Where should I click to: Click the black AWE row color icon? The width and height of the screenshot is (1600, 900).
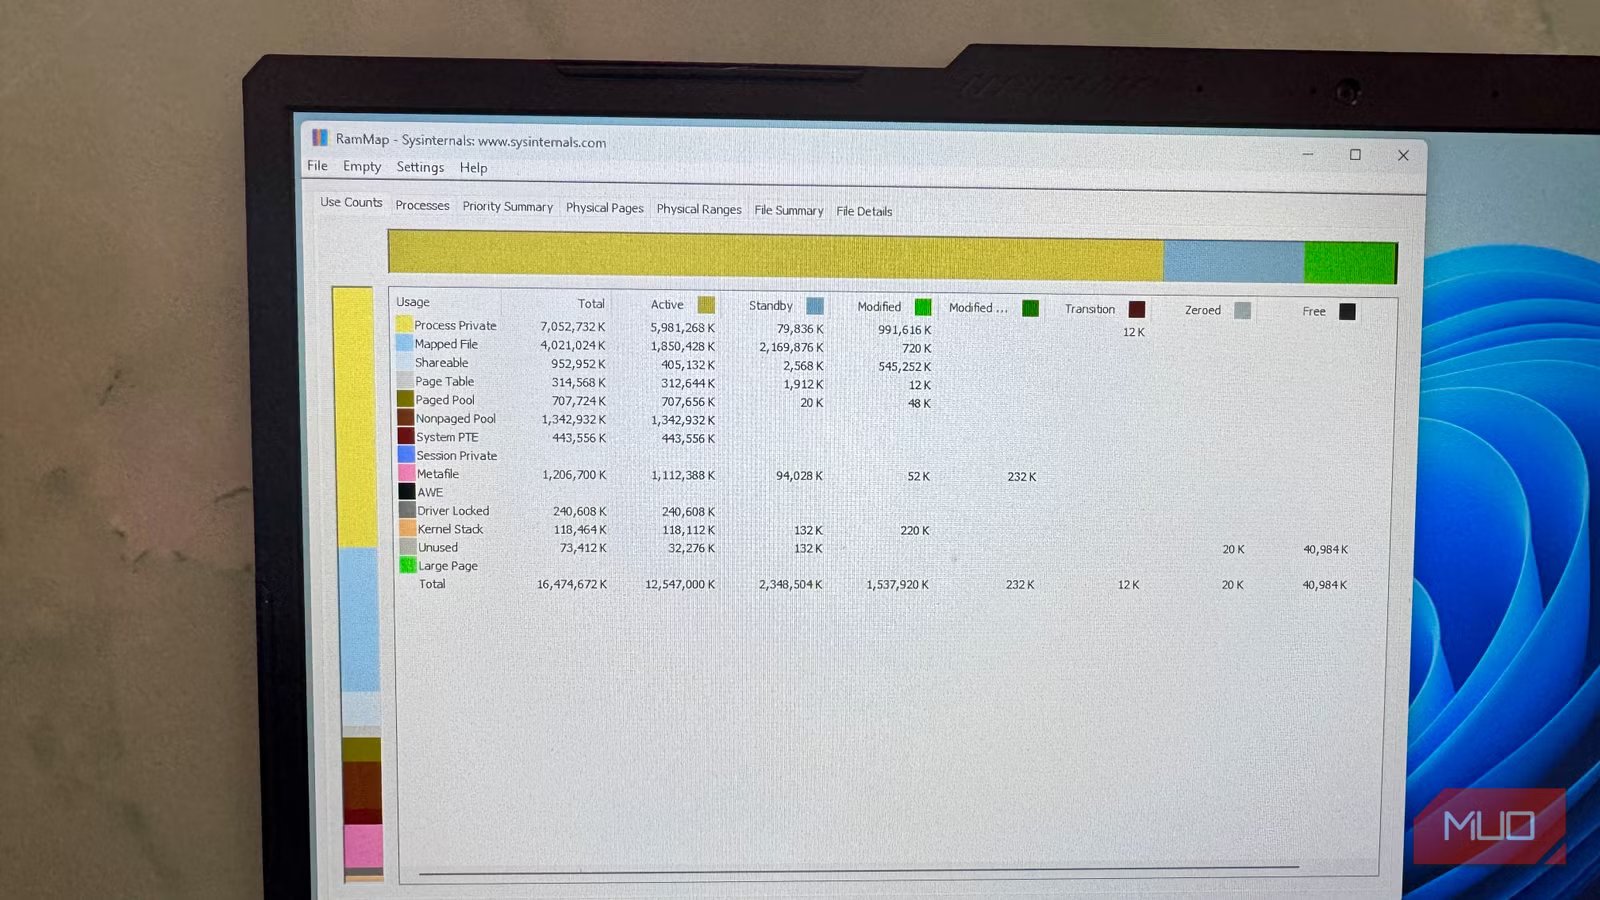pos(407,491)
